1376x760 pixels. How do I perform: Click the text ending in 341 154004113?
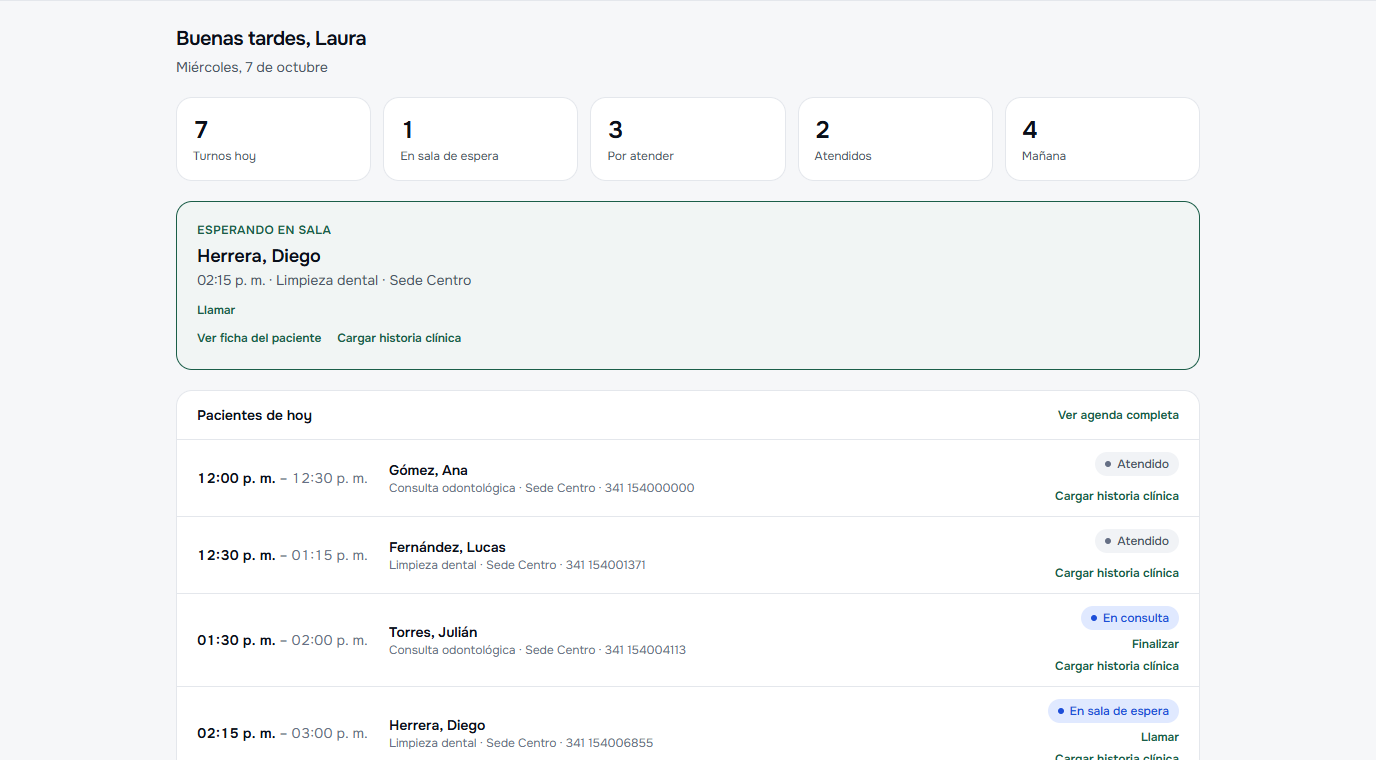click(537, 650)
